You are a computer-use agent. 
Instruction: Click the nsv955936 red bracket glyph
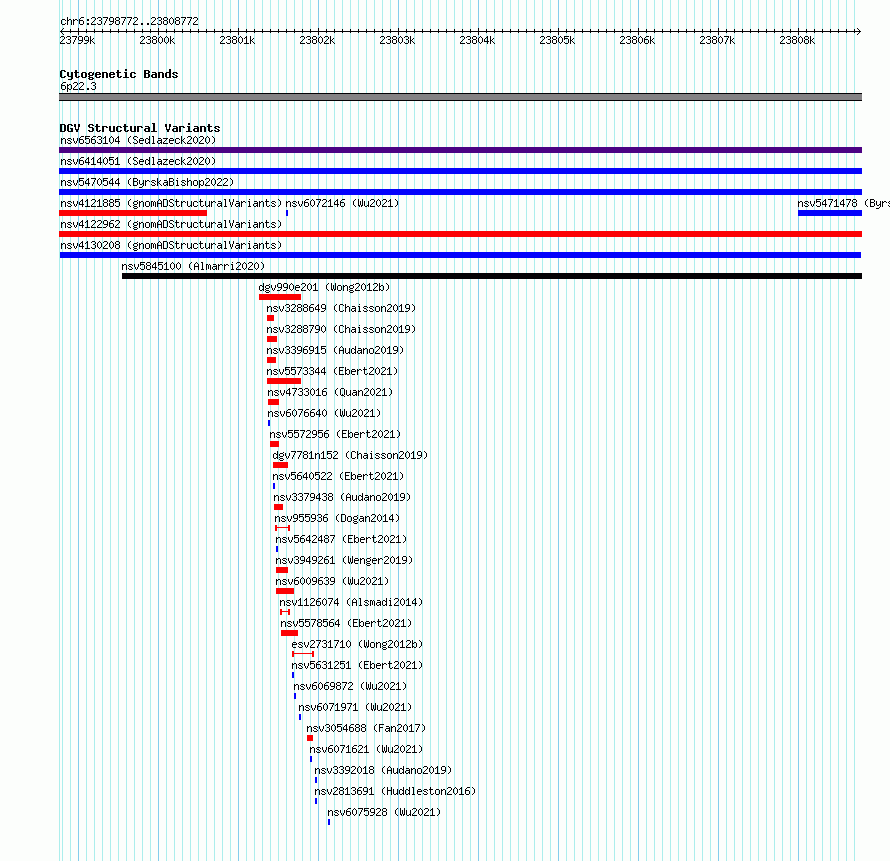point(283,528)
